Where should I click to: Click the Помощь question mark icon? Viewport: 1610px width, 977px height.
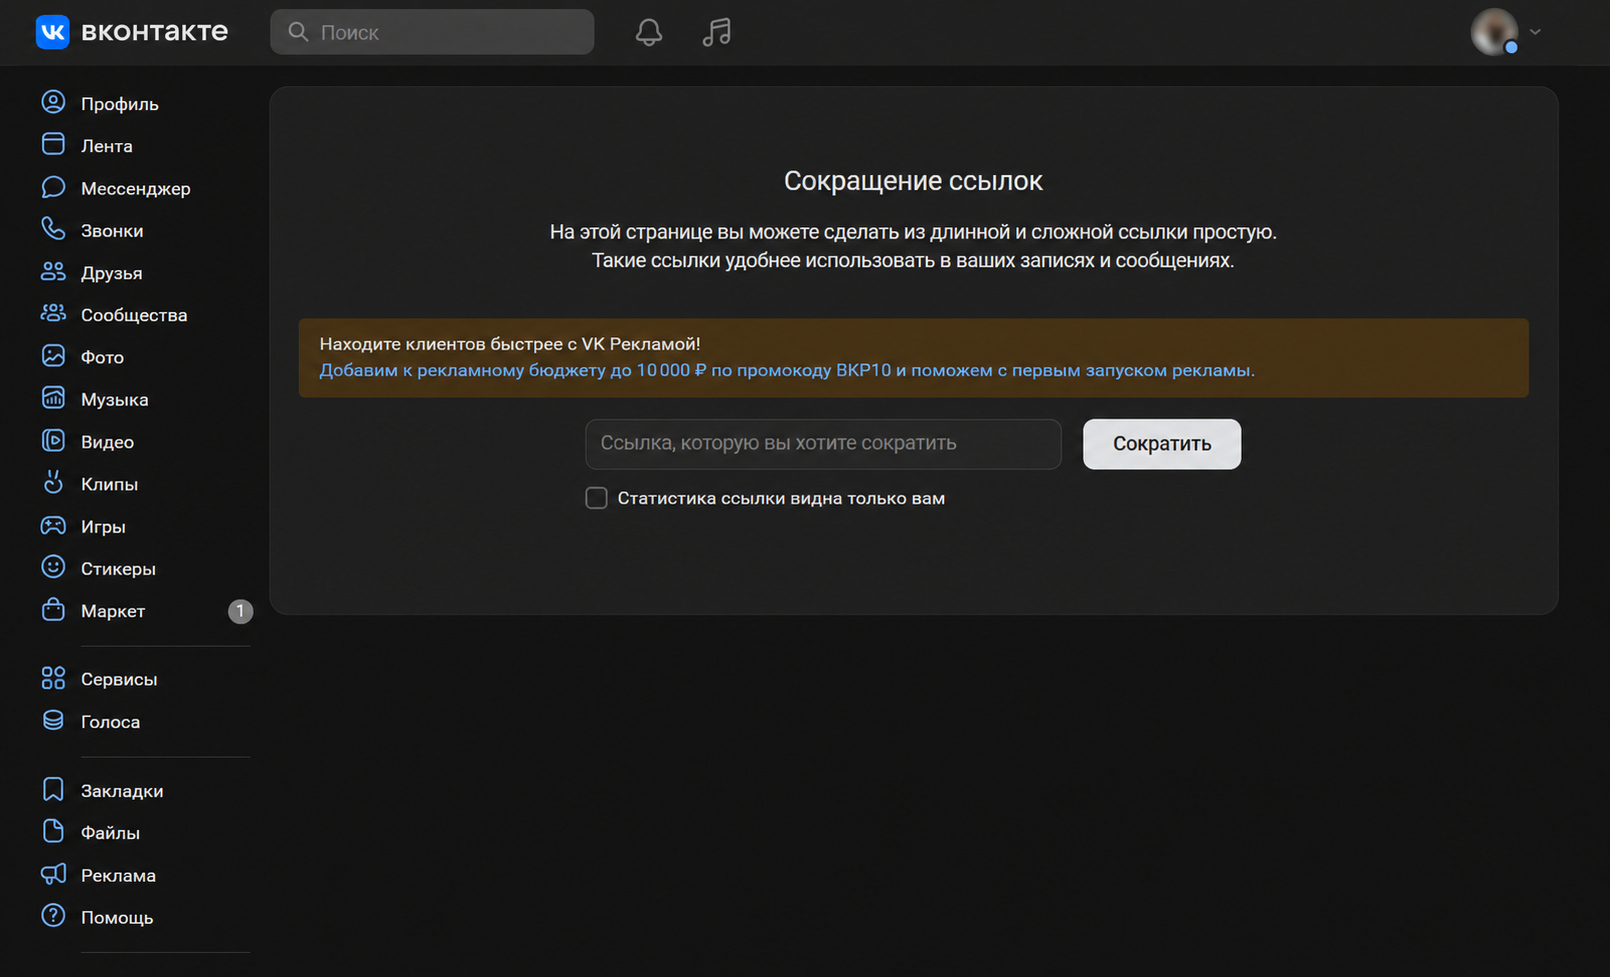pyautogui.click(x=53, y=917)
